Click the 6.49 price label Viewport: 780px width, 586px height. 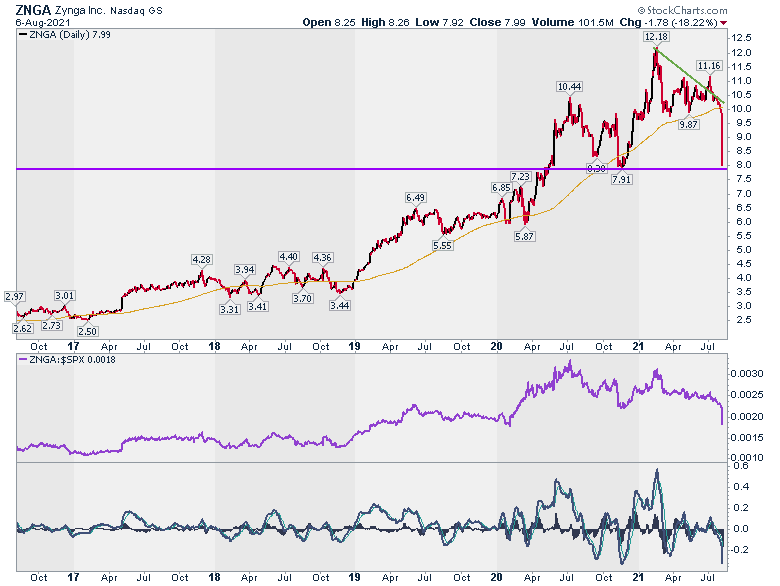[415, 197]
